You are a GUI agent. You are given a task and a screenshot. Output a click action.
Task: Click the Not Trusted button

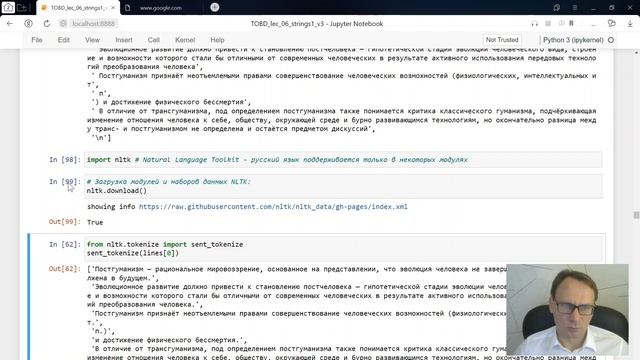pyautogui.click(x=502, y=40)
